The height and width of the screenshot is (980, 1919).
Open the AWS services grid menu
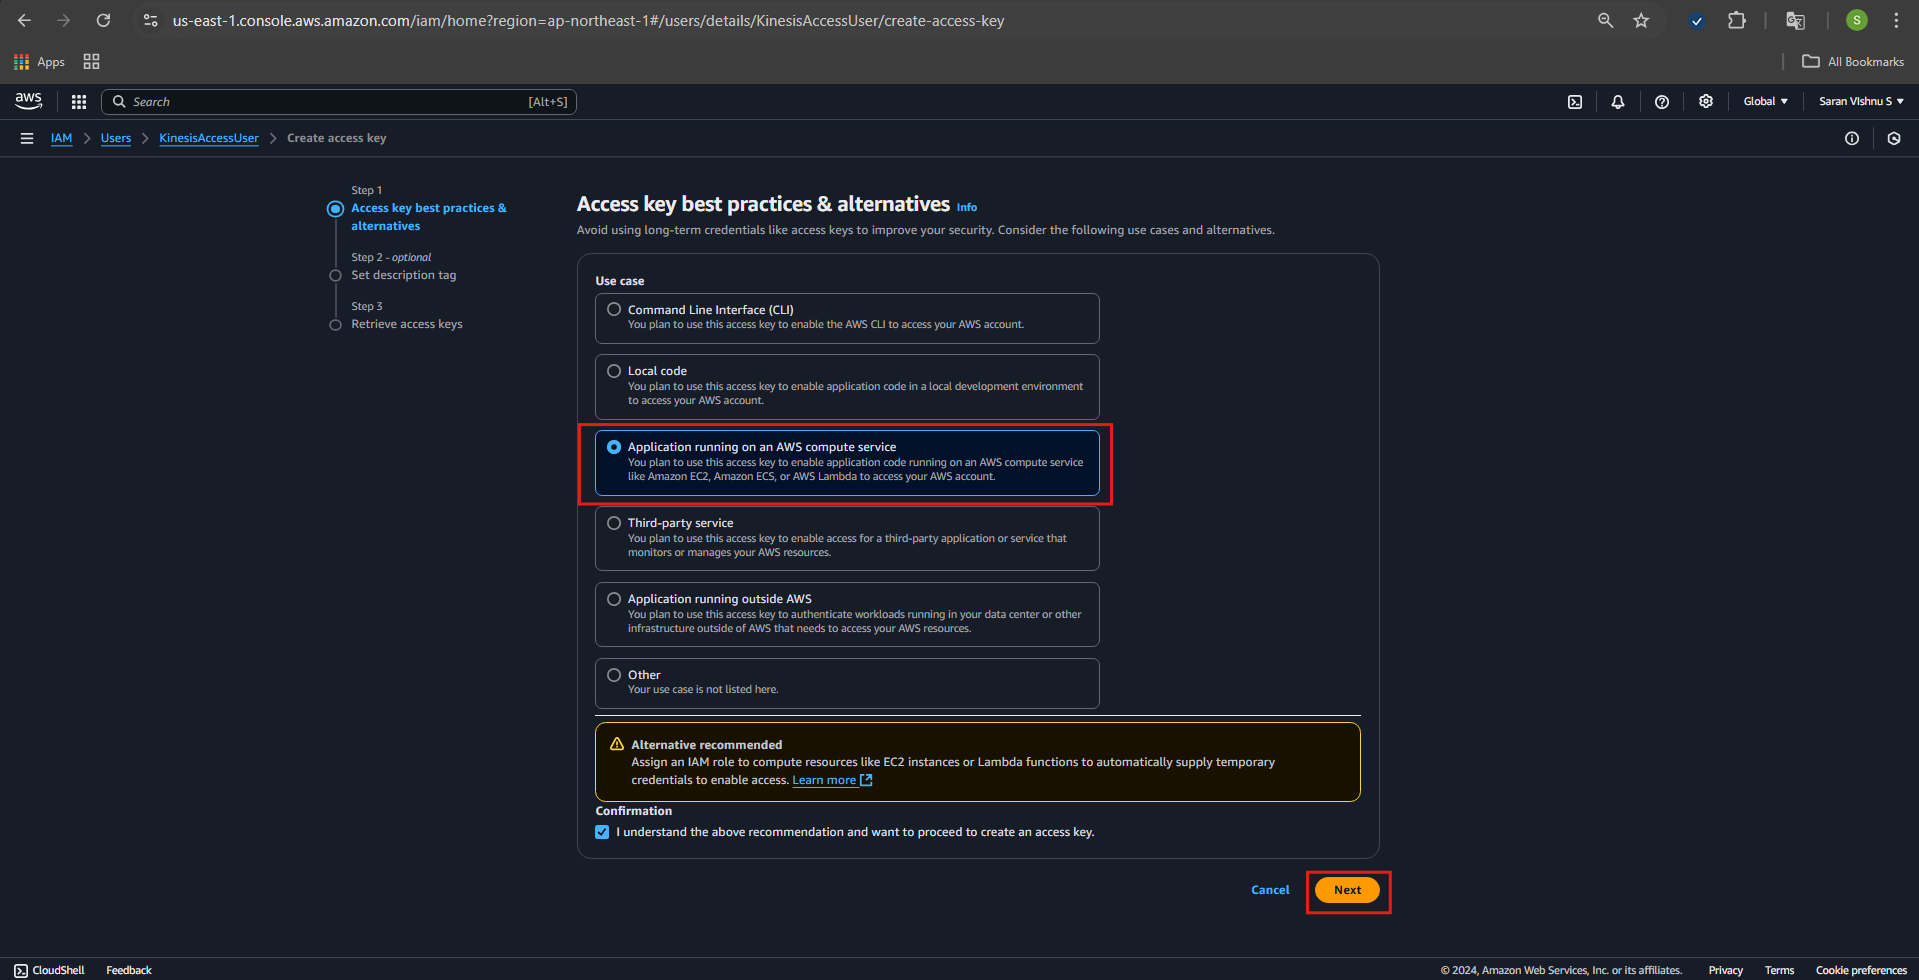pyautogui.click(x=79, y=102)
